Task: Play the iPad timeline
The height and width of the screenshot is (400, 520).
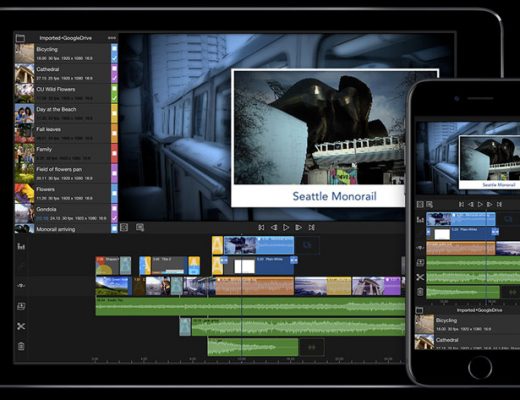Action: tap(286, 227)
